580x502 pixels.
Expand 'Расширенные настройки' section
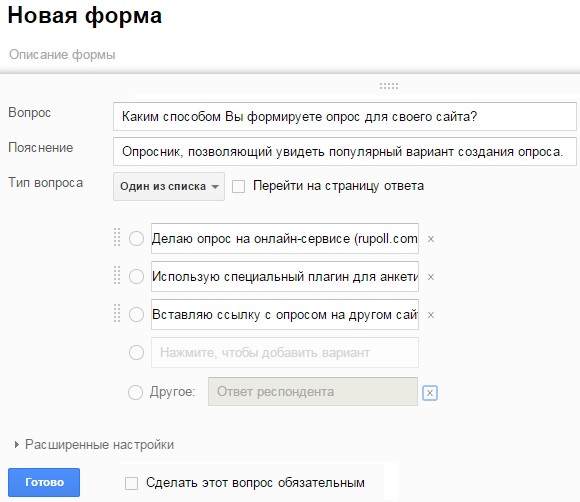pyautogui.click(x=94, y=444)
